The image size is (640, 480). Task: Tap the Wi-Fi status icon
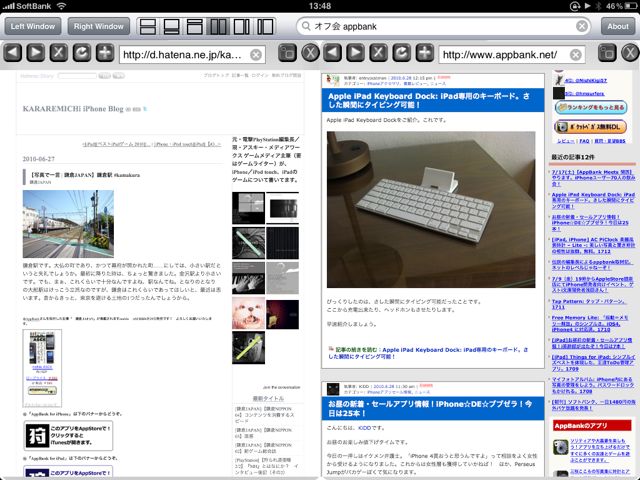61,6
